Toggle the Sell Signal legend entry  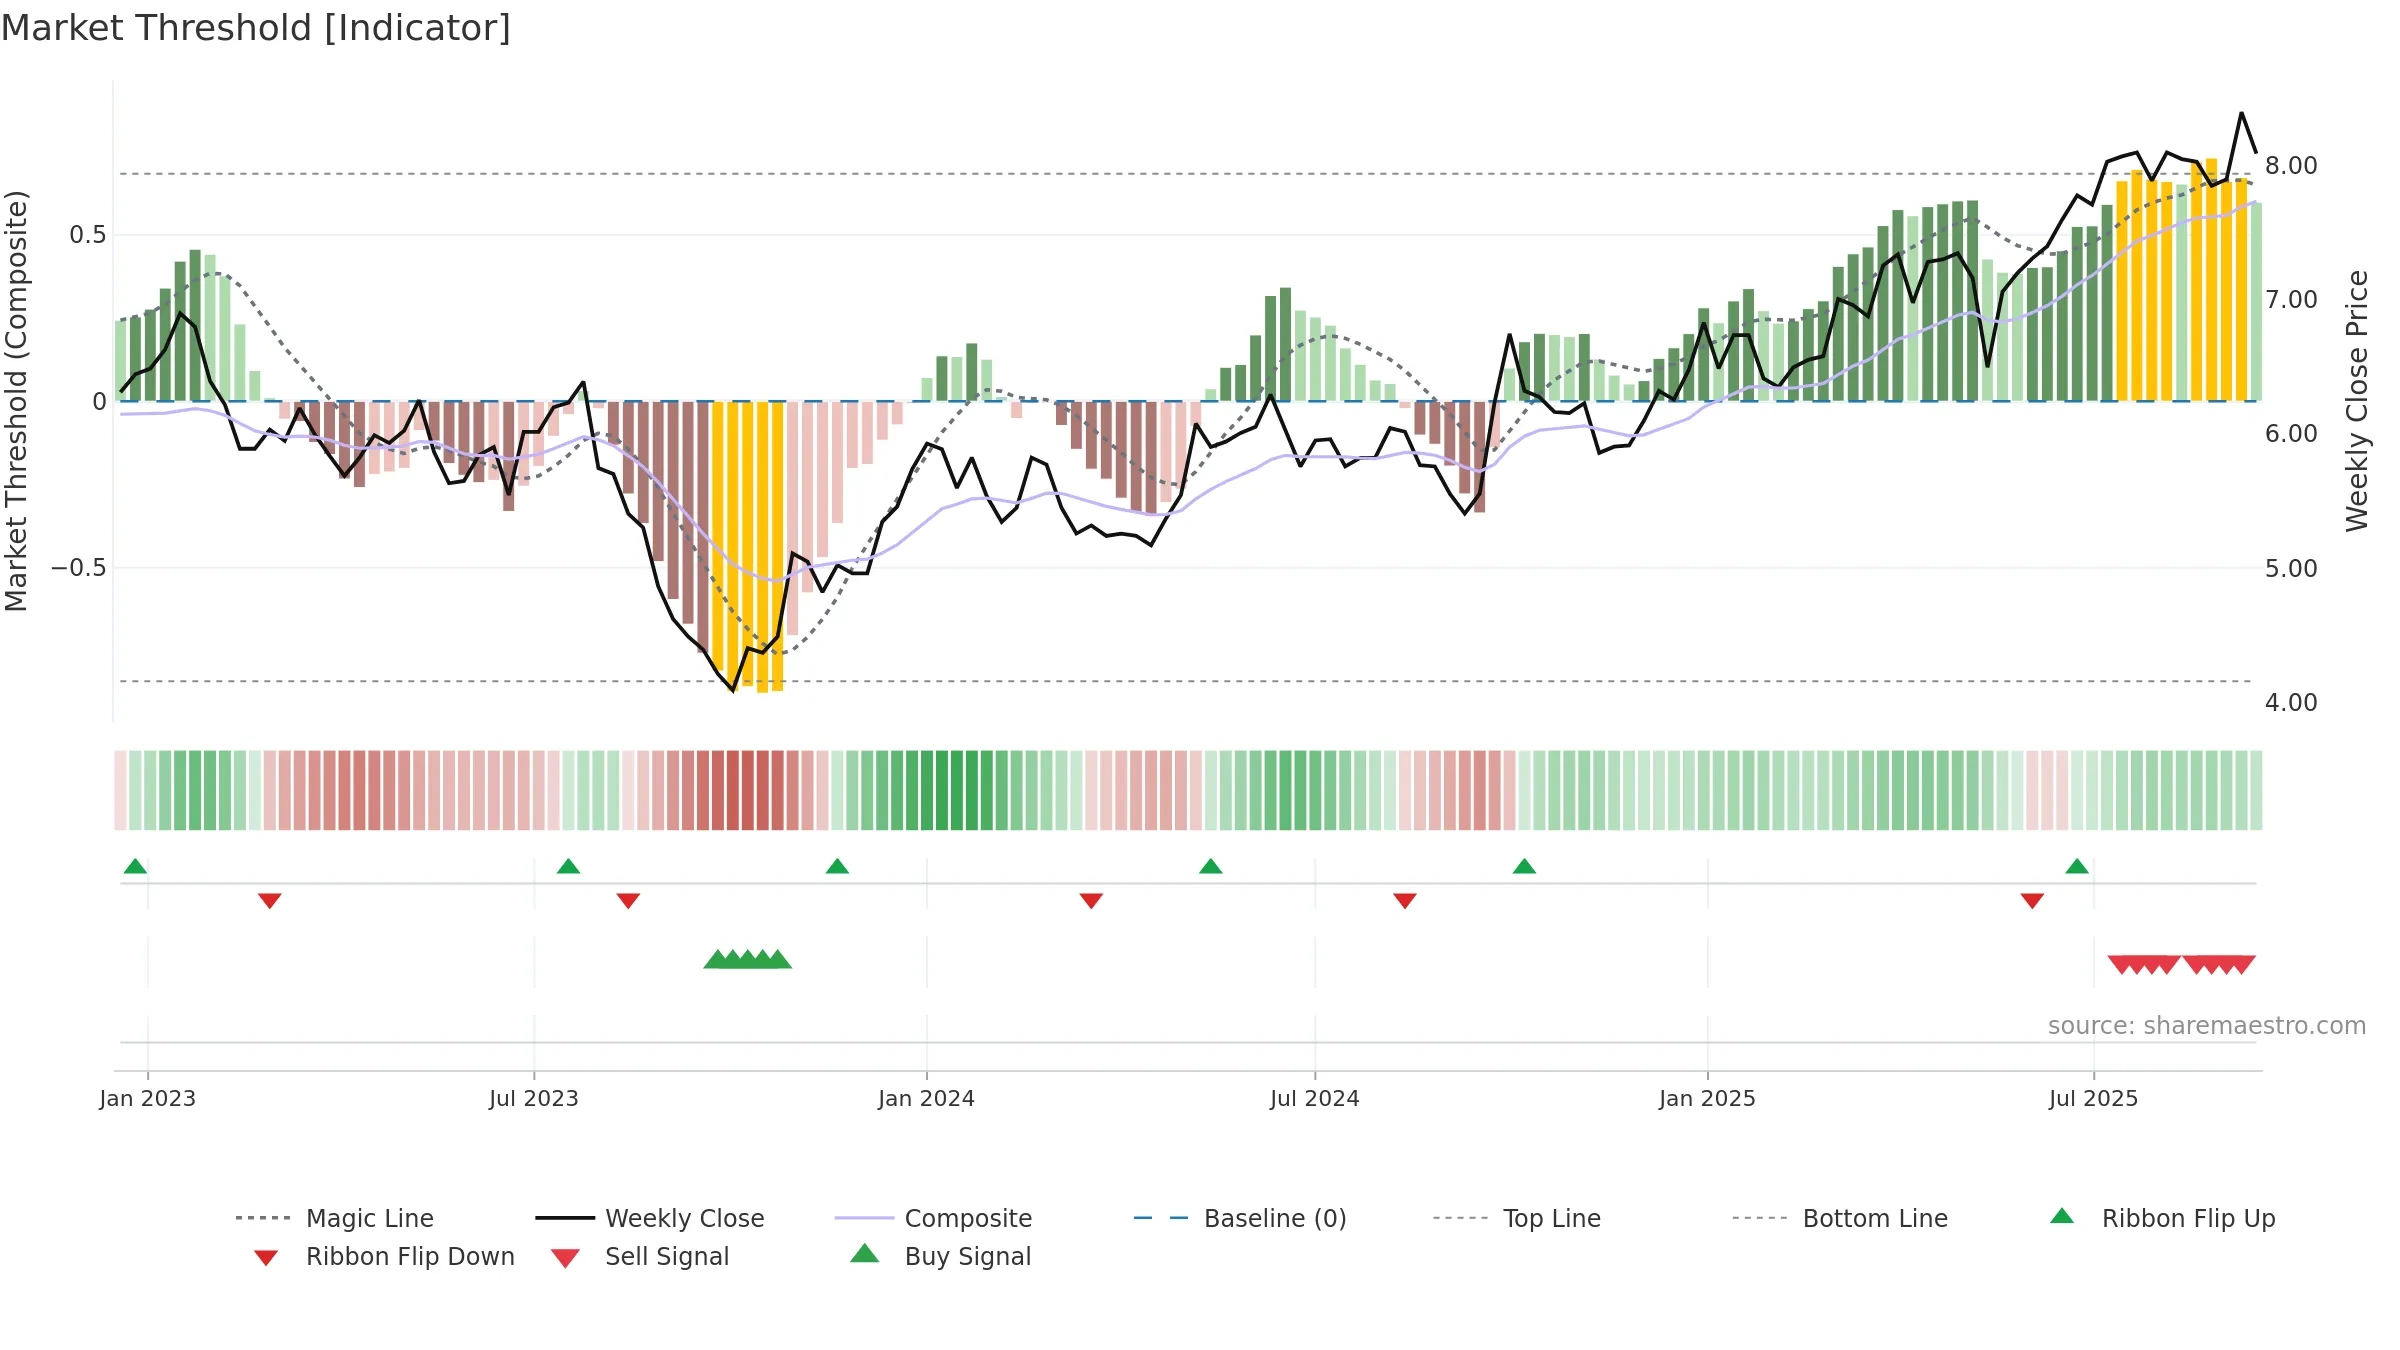point(640,1256)
